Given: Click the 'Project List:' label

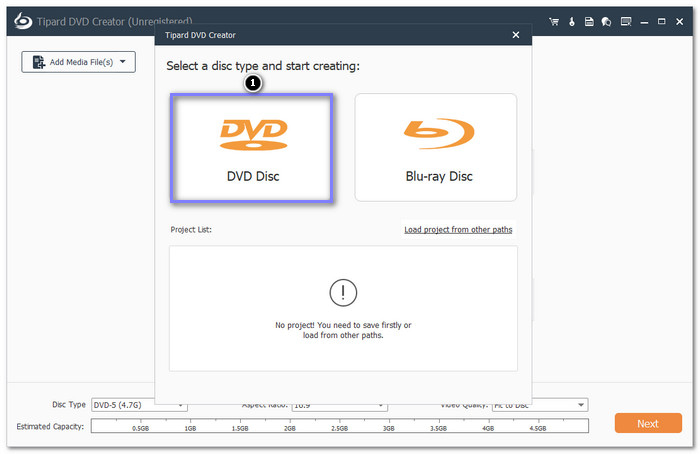Looking at the screenshot, I should [x=191, y=229].
